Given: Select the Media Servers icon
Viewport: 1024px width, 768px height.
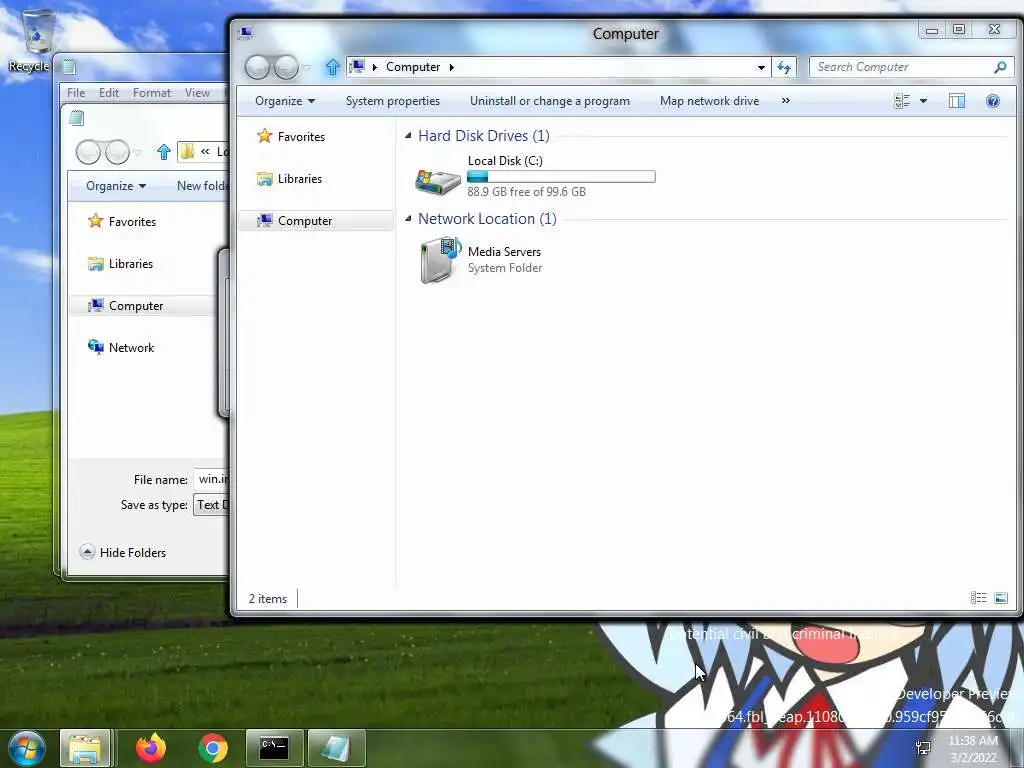Looking at the screenshot, I should pyautogui.click(x=440, y=260).
